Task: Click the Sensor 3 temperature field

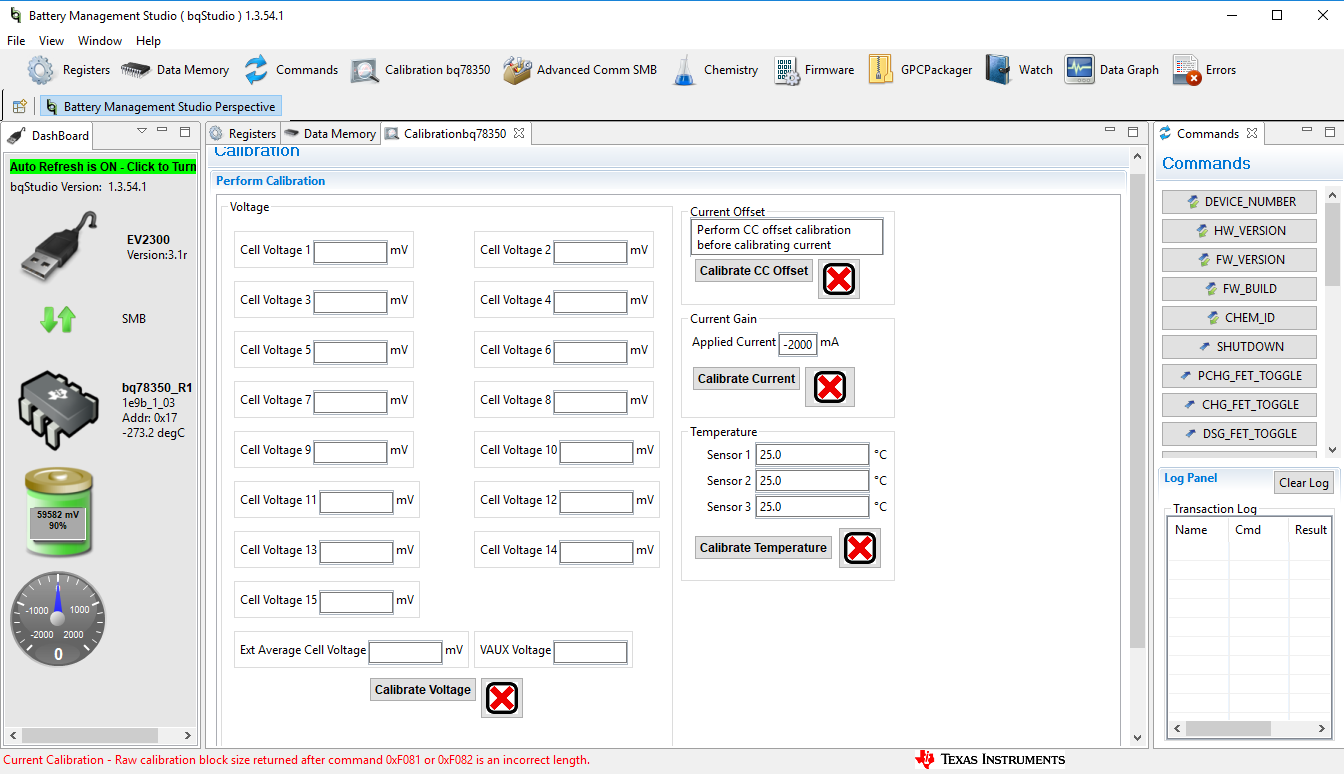Action: tap(812, 507)
